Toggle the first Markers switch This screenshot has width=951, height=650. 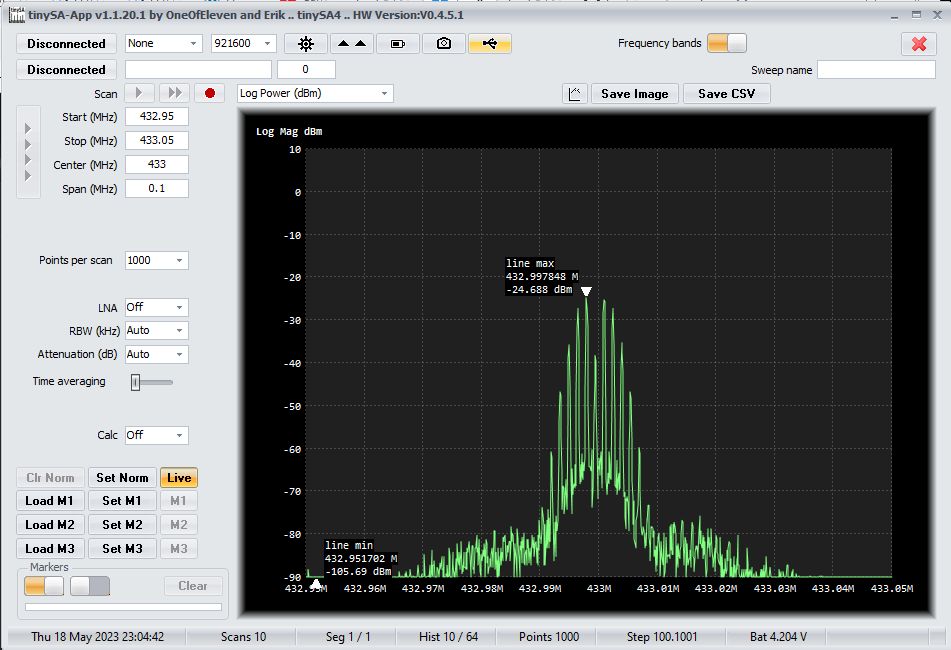[x=44, y=586]
